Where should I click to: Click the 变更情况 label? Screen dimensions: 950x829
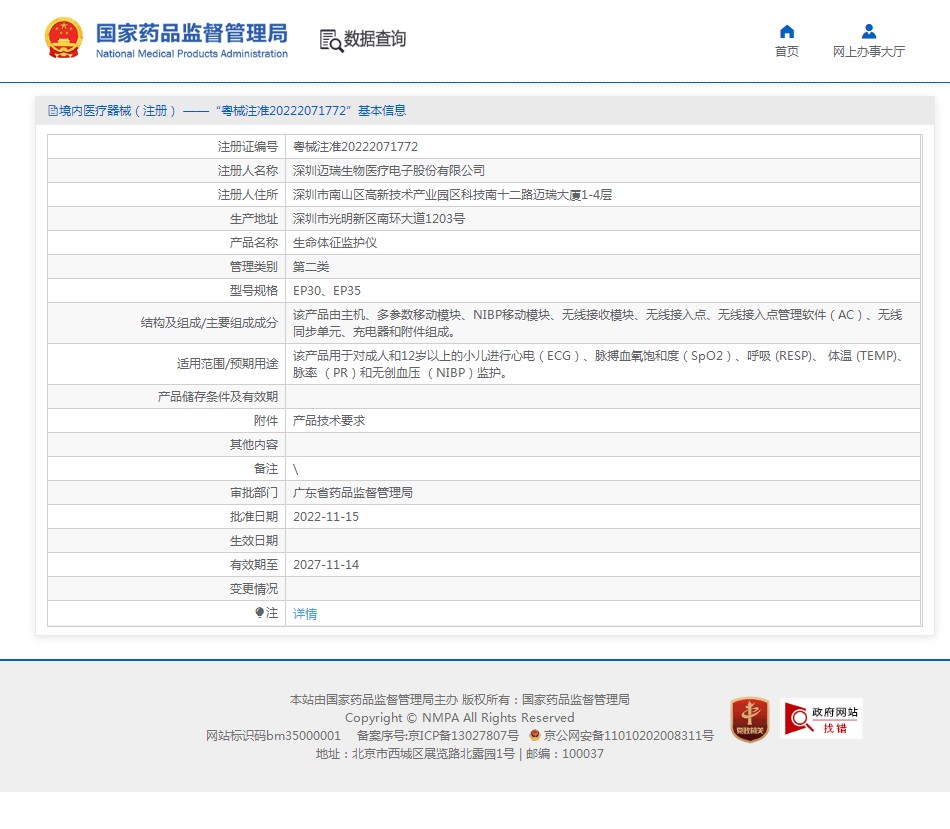[x=254, y=589]
